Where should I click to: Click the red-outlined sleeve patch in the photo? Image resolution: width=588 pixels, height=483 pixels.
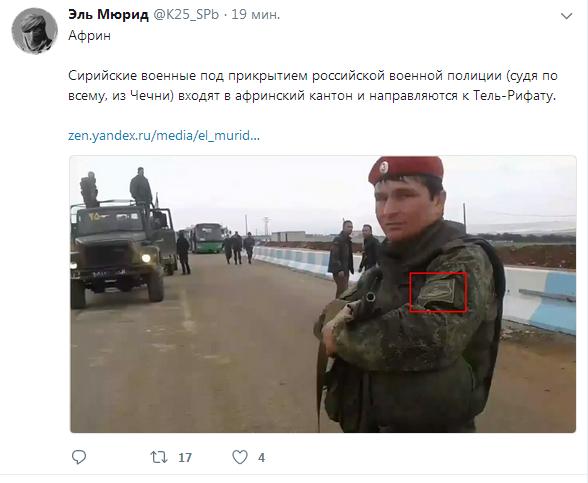[x=438, y=292]
